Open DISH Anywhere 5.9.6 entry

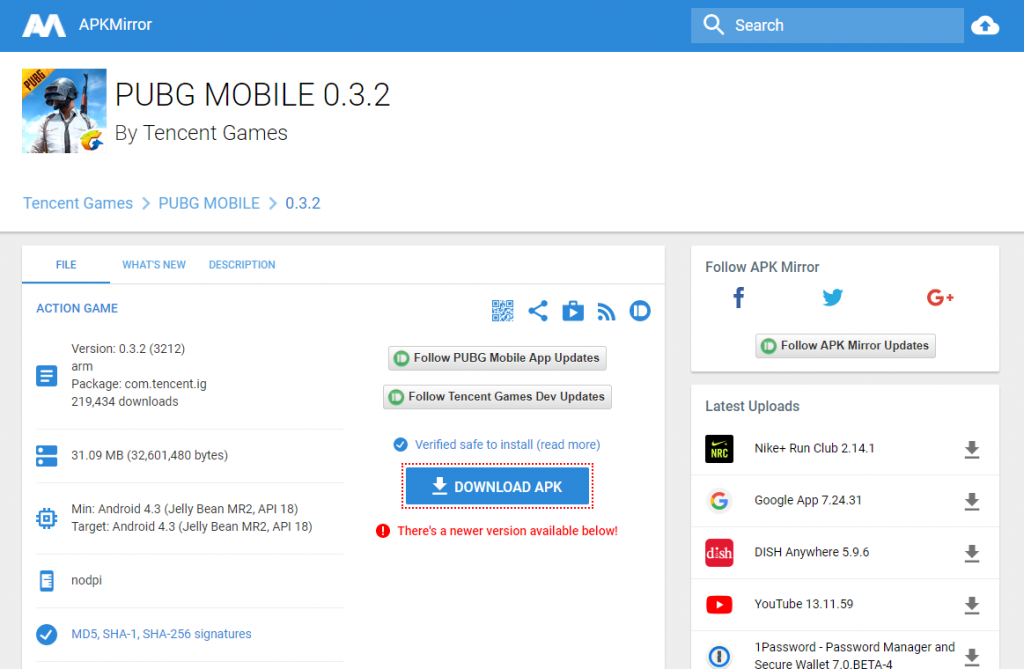click(812, 552)
